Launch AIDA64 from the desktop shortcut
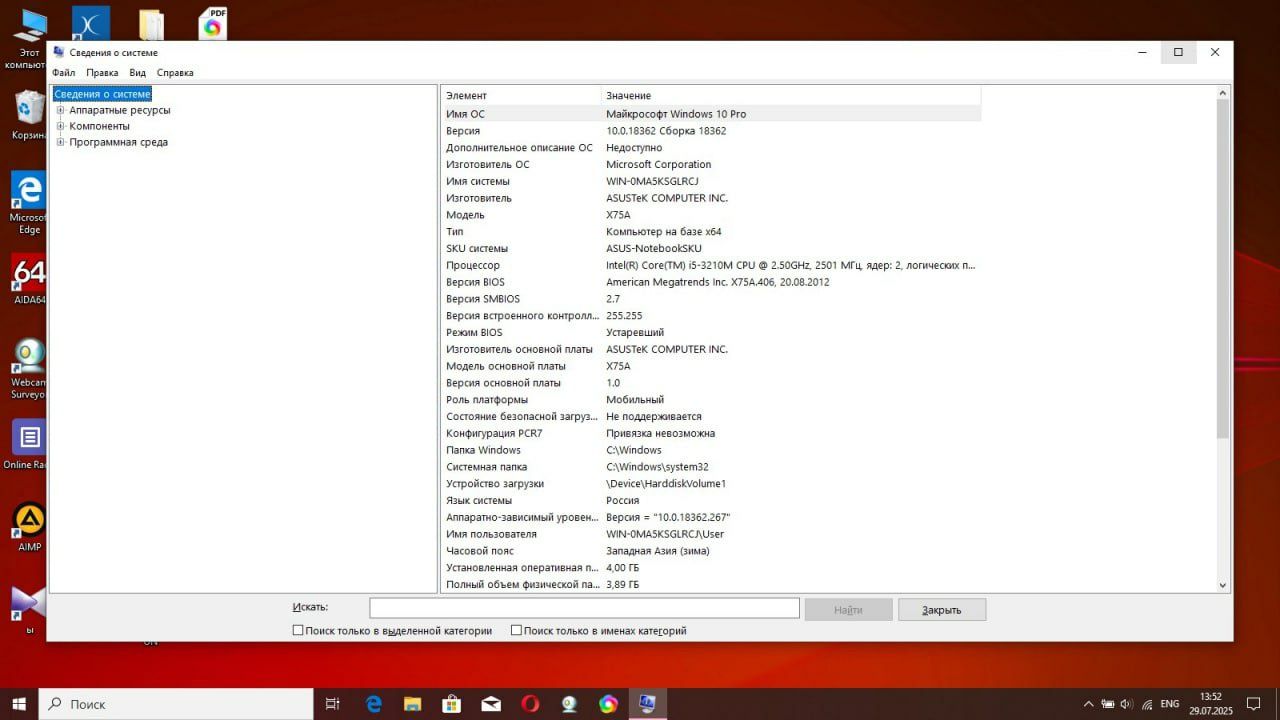Screen dimensions: 1280x720 coord(28,279)
